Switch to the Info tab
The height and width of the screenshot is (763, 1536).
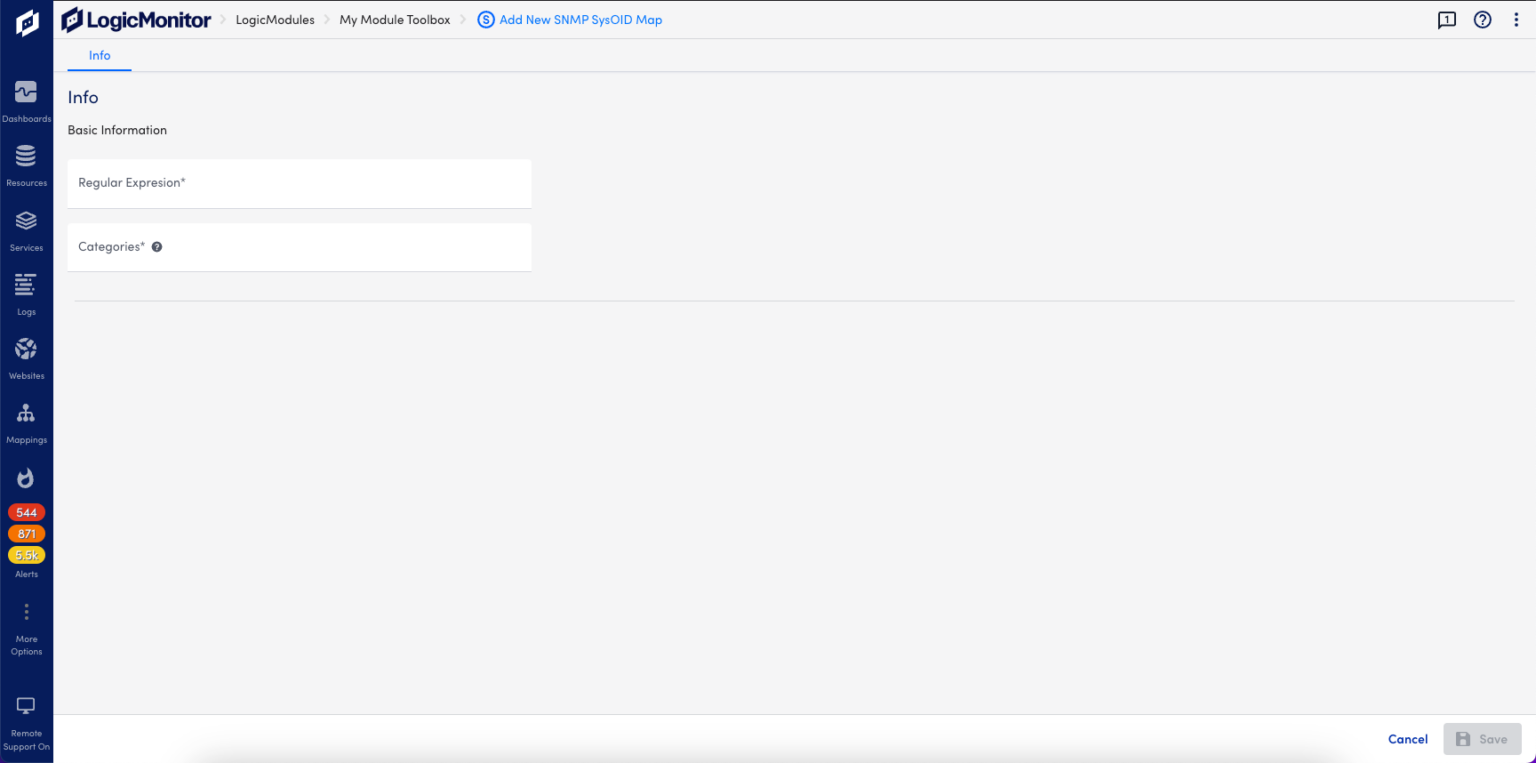(99, 56)
